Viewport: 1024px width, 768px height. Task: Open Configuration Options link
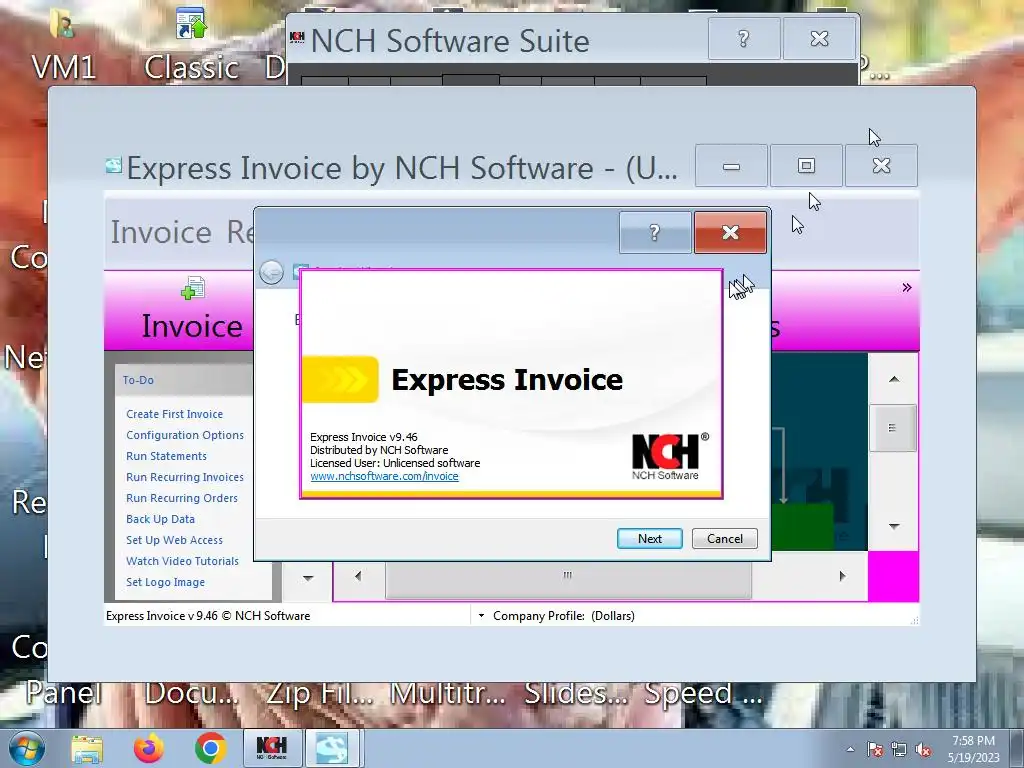click(x=185, y=435)
